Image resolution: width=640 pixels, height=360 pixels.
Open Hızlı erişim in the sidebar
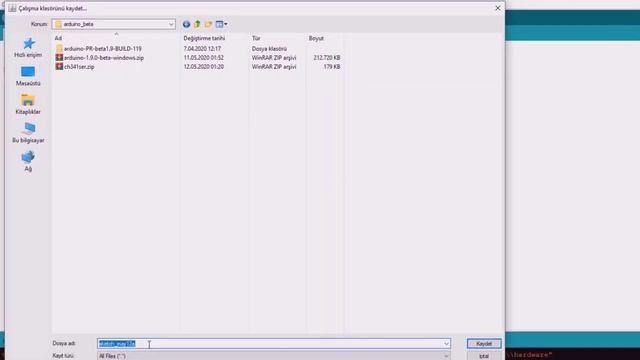(x=28, y=48)
